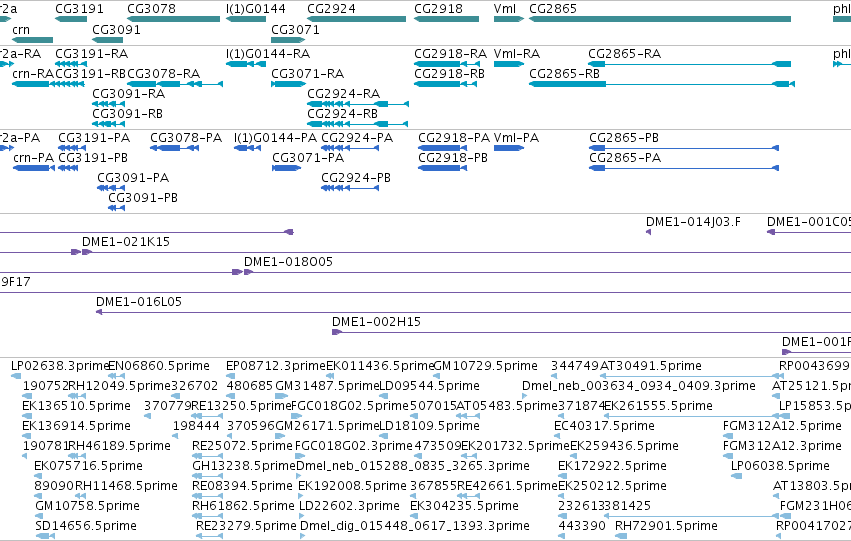This screenshot has width=851, height=541.
Task: Click transcript CG3191-RB label
Action: [91, 74]
